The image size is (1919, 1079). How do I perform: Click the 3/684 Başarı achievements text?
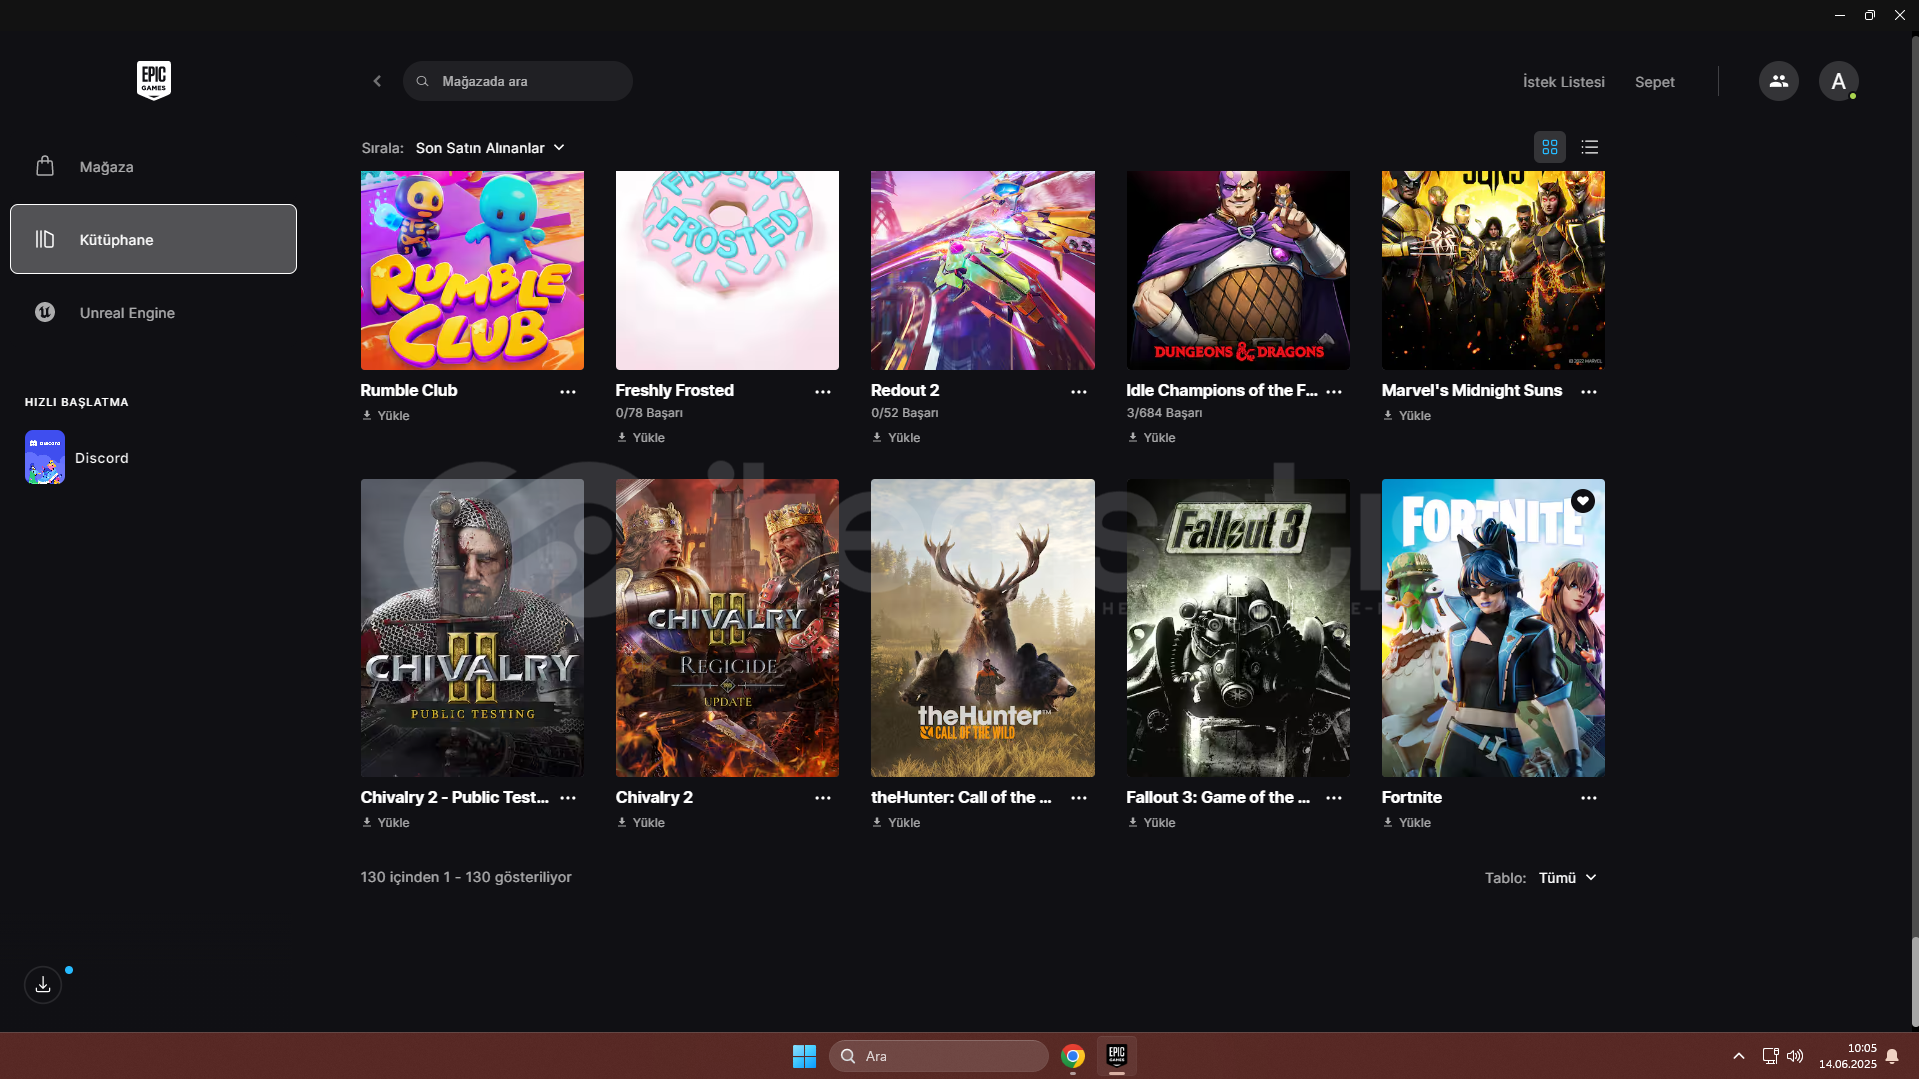tap(1164, 412)
